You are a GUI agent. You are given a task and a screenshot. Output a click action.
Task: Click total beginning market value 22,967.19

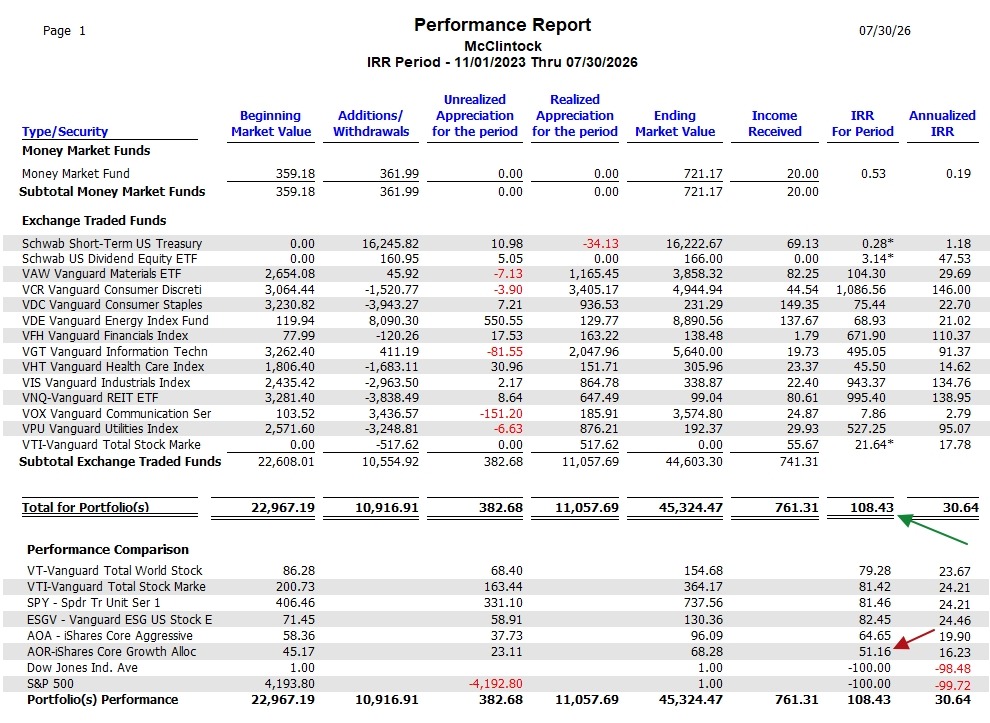[282, 507]
